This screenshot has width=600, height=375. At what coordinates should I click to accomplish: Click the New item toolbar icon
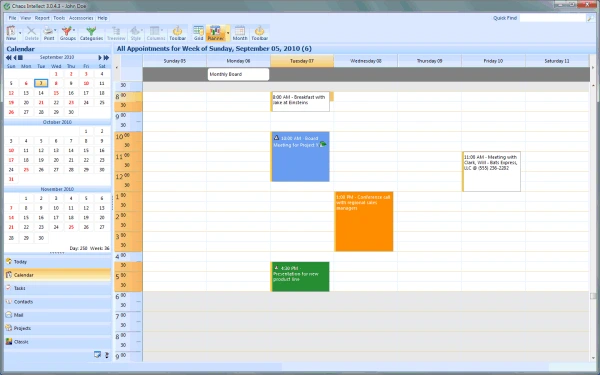(11, 33)
